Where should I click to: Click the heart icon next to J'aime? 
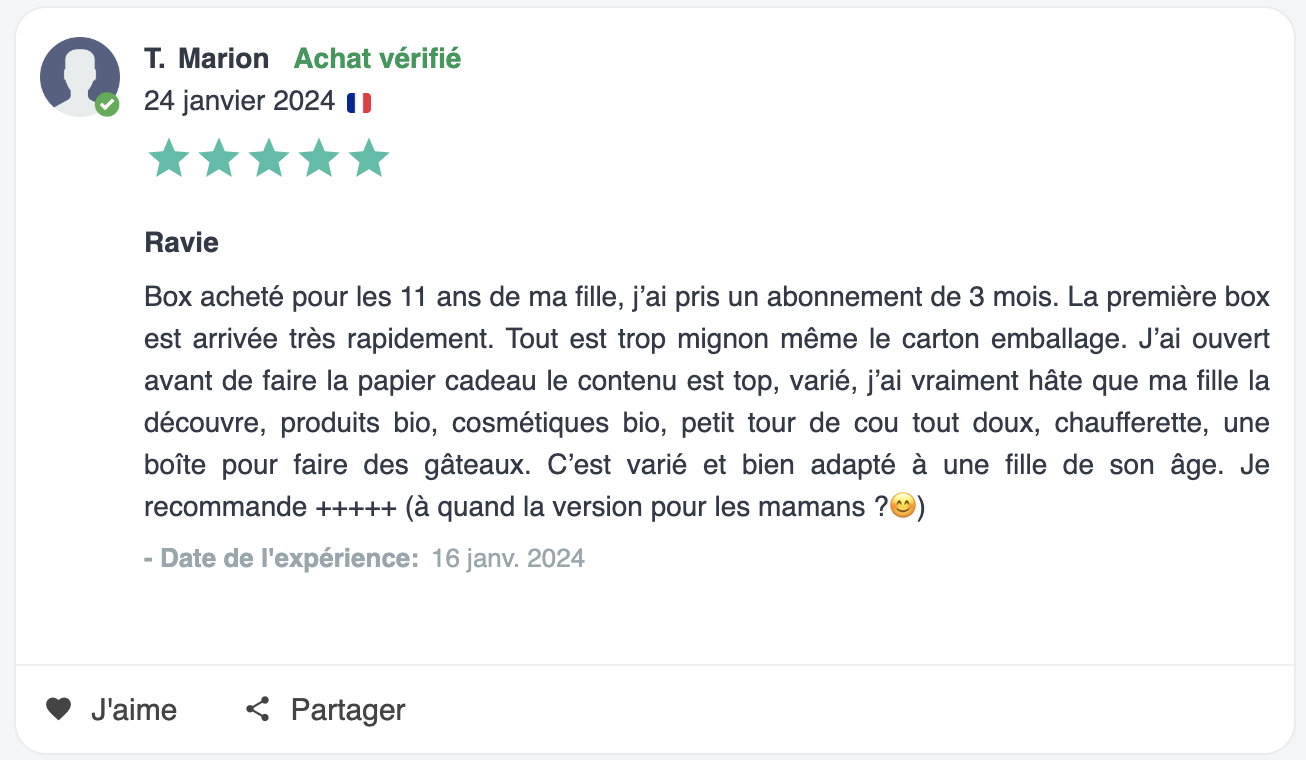[59, 710]
